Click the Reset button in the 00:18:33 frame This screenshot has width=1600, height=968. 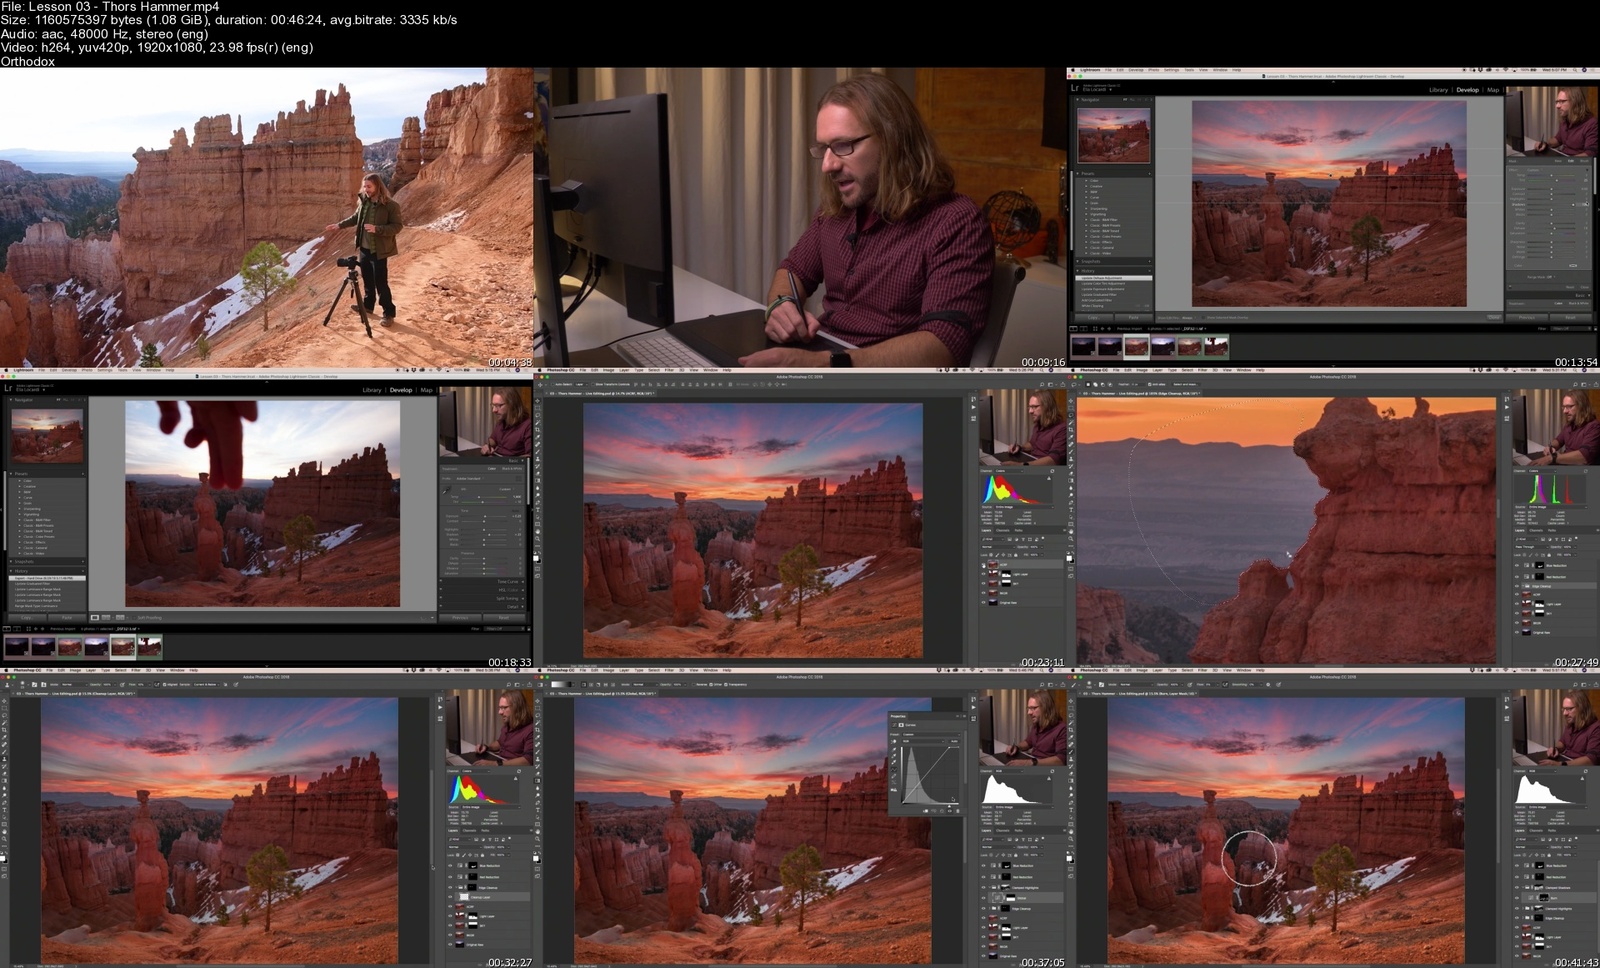(504, 618)
